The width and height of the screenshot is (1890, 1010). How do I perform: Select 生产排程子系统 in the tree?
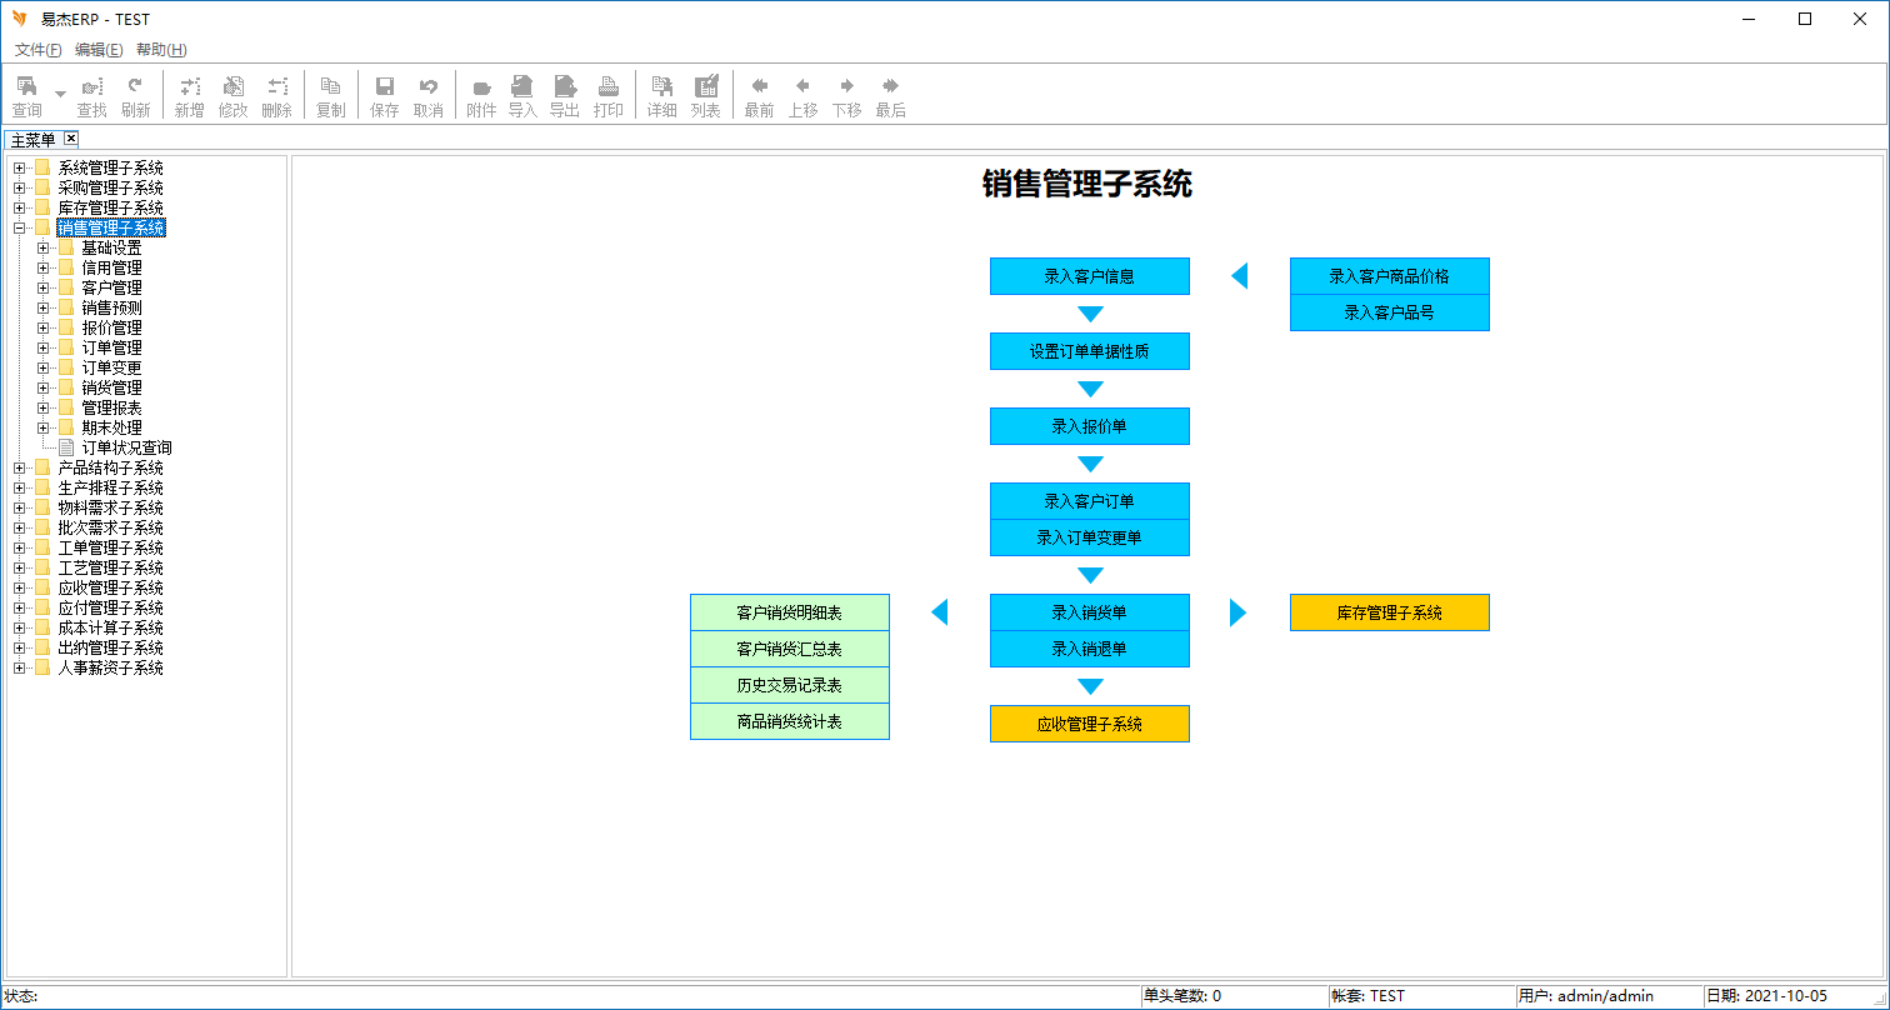110,488
